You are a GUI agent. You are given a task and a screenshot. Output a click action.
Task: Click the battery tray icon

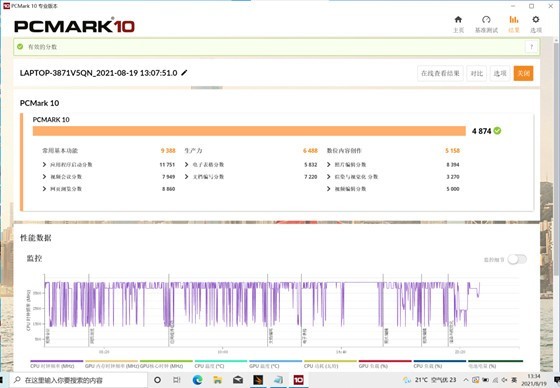tap(486, 380)
